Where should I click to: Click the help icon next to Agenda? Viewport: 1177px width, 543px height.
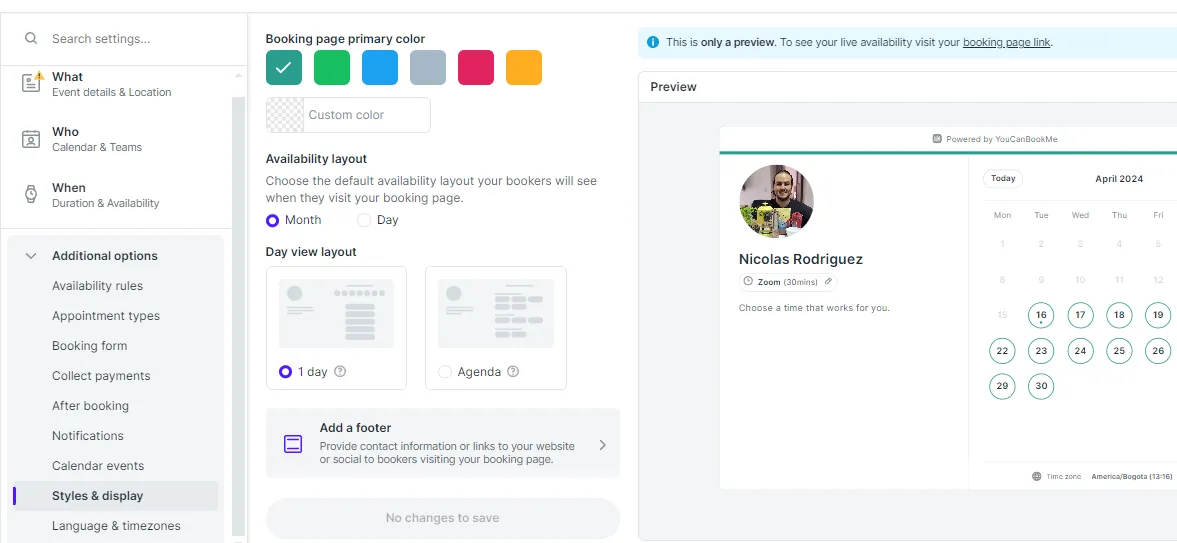pyautogui.click(x=513, y=371)
